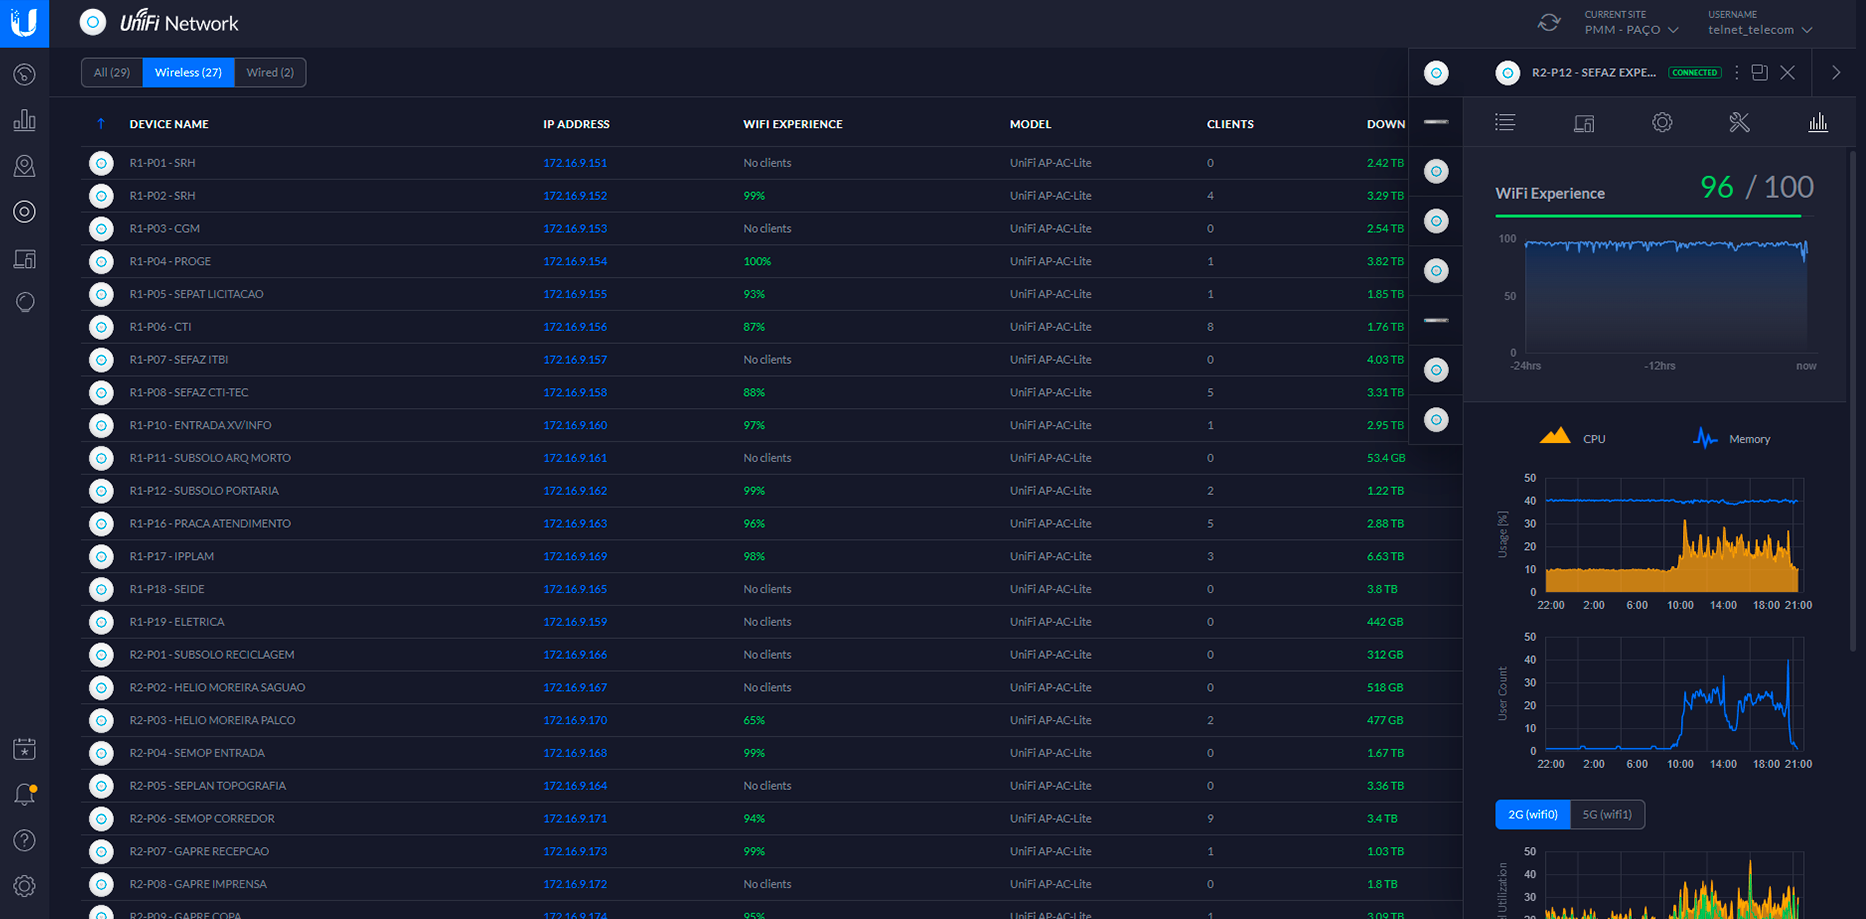Viewport: 1866px width, 919px height.
Task: Sort by the MODEL column header
Action: [1030, 124]
